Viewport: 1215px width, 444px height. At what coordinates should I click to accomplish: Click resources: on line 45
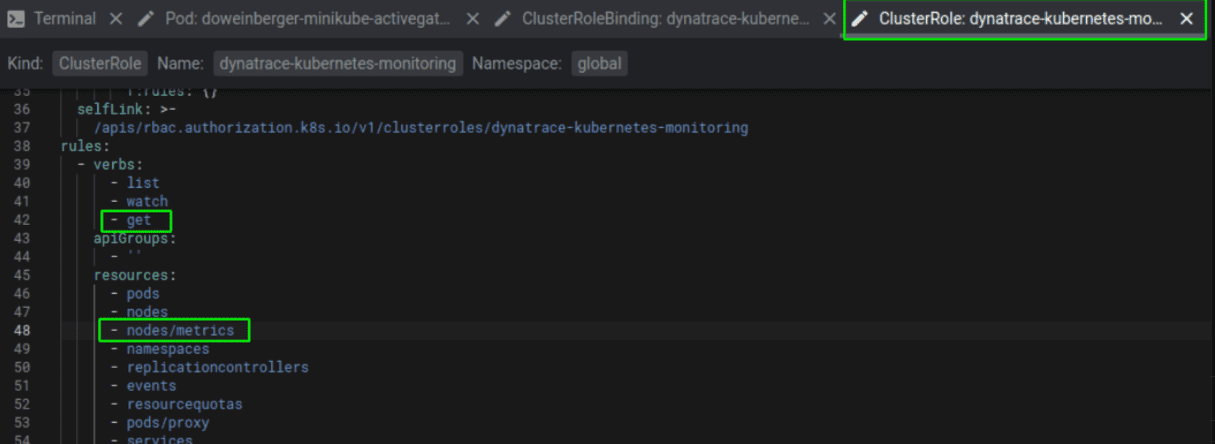tap(135, 275)
